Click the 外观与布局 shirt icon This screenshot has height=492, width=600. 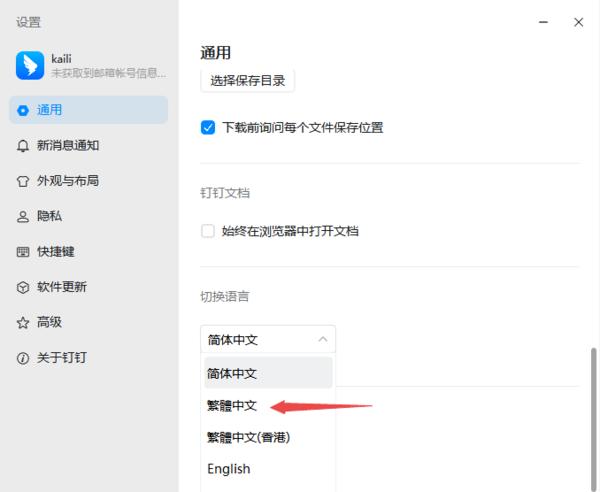pos(23,181)
